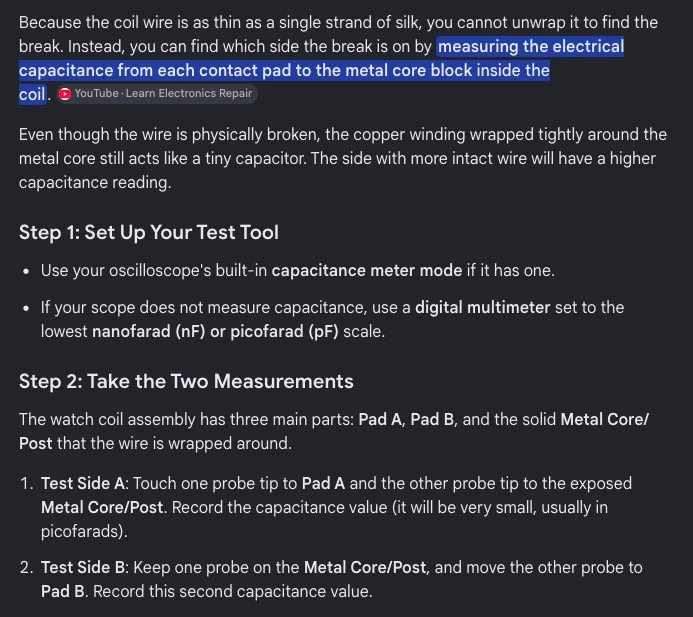Click the bold 'Pad A' in list item one

323,483
